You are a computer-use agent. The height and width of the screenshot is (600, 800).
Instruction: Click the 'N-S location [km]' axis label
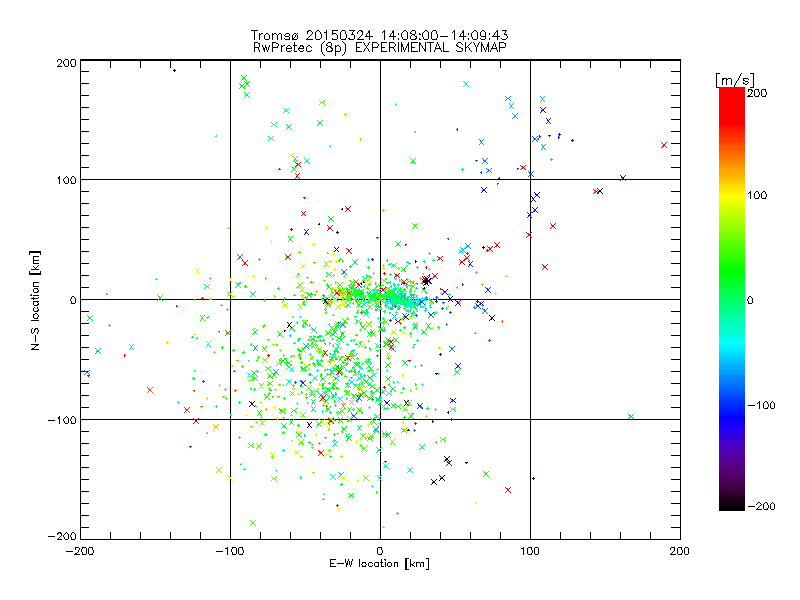tap(35, 300)
